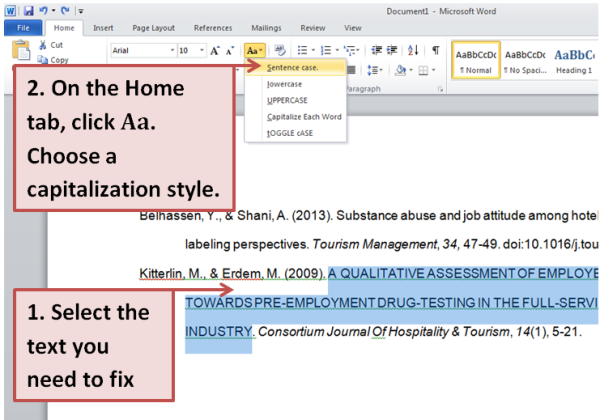
Task: Apply the No Spacing style
Action: pyautogui.click(x=525, y=60)
